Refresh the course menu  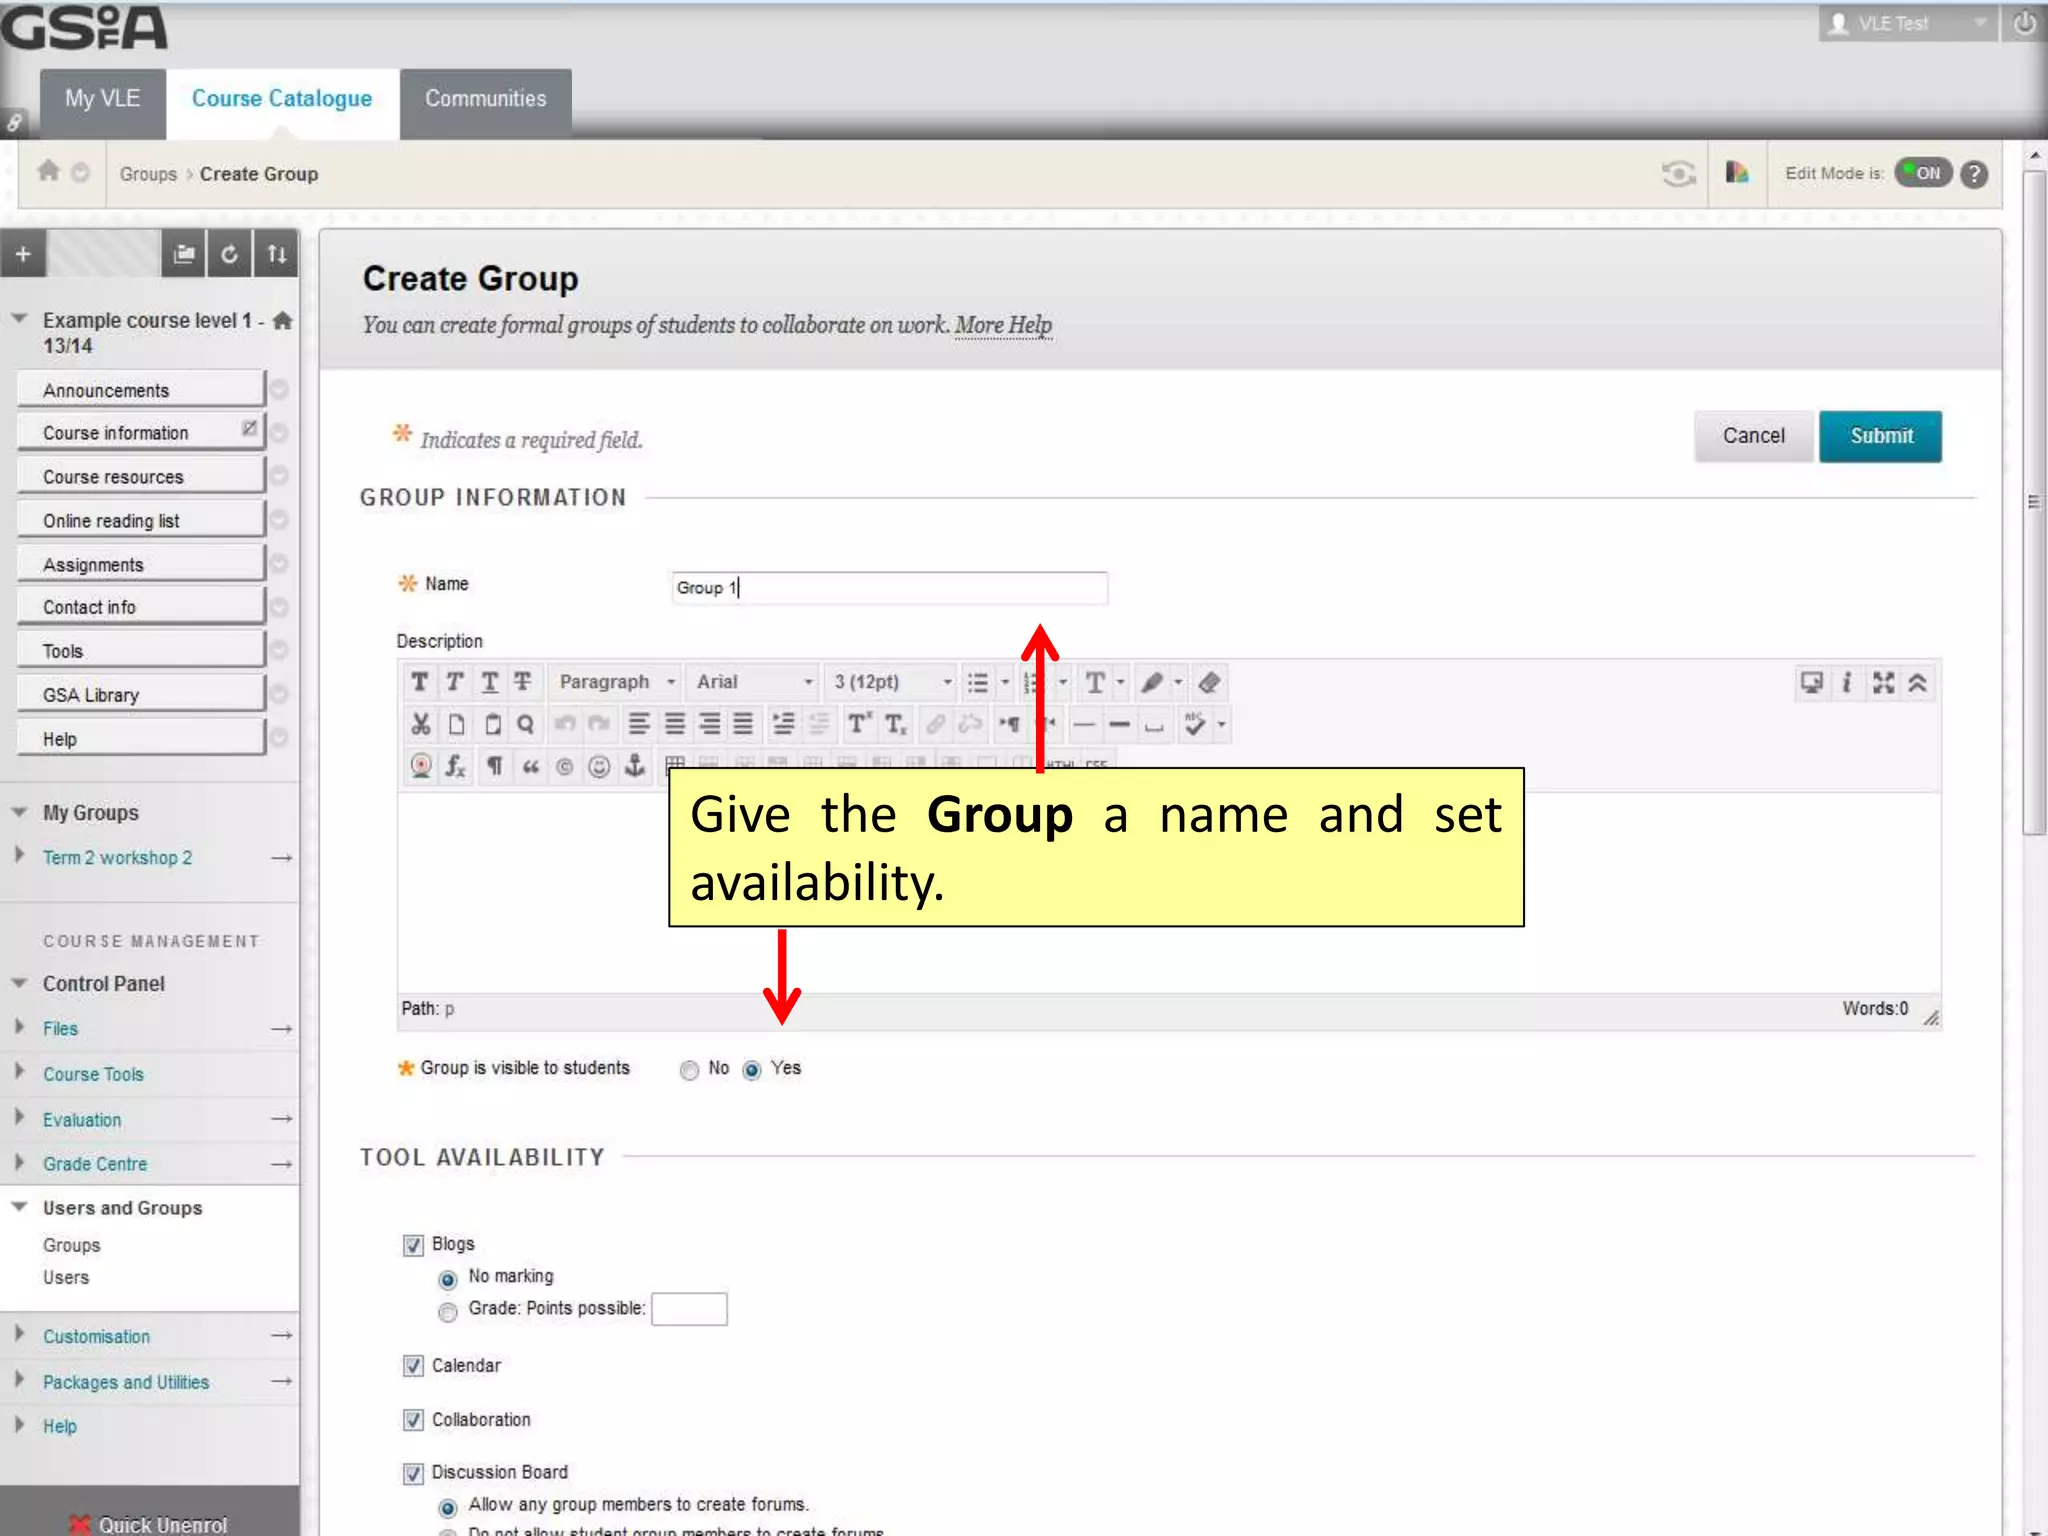coord(230,254)
